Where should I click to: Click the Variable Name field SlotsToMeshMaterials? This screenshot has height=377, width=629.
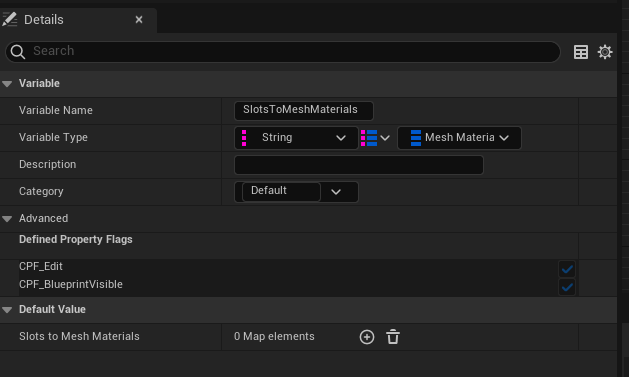(x=304, y=111)
